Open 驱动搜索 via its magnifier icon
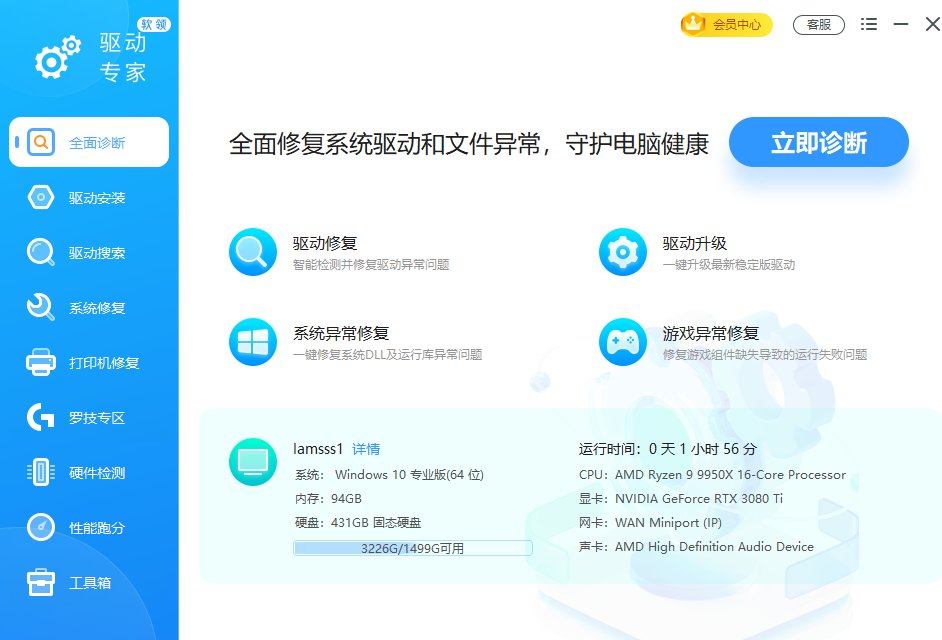Viewport: 942px width, 640px height. (42, 252)
